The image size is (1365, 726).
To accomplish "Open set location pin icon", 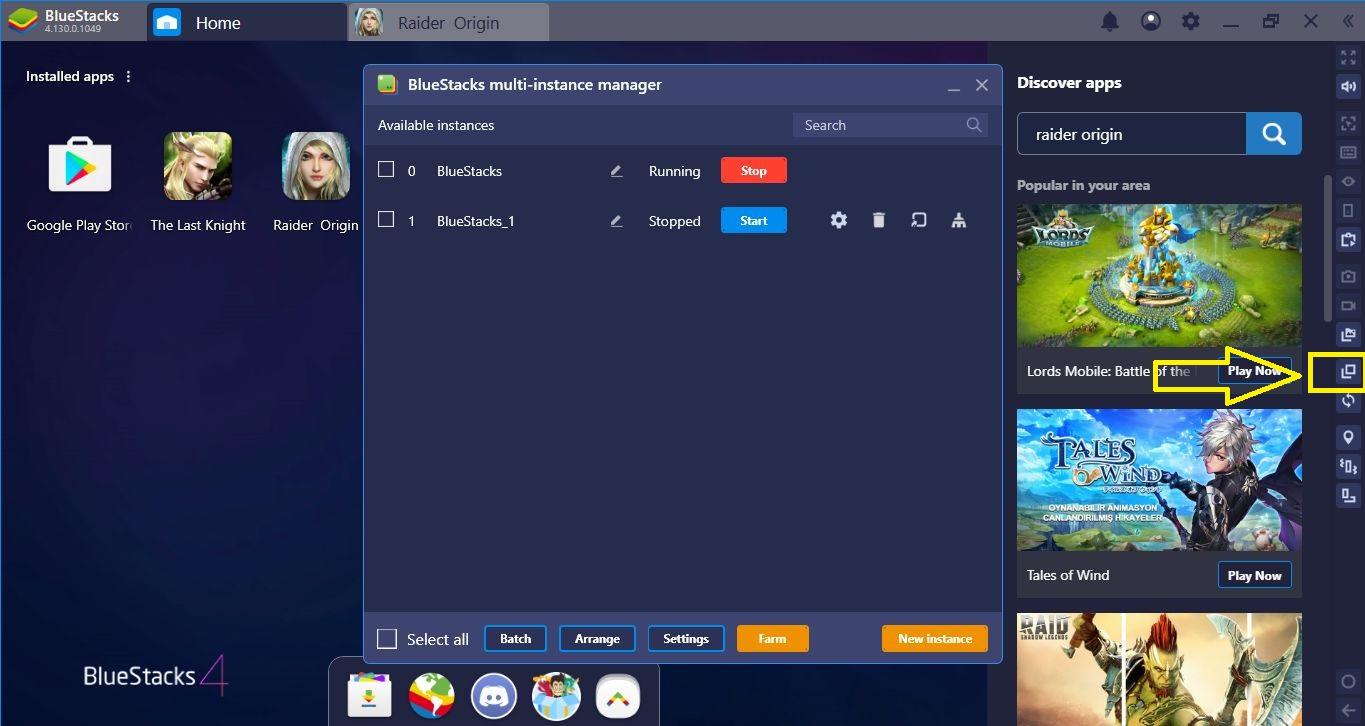I will tap(1348, 437).
